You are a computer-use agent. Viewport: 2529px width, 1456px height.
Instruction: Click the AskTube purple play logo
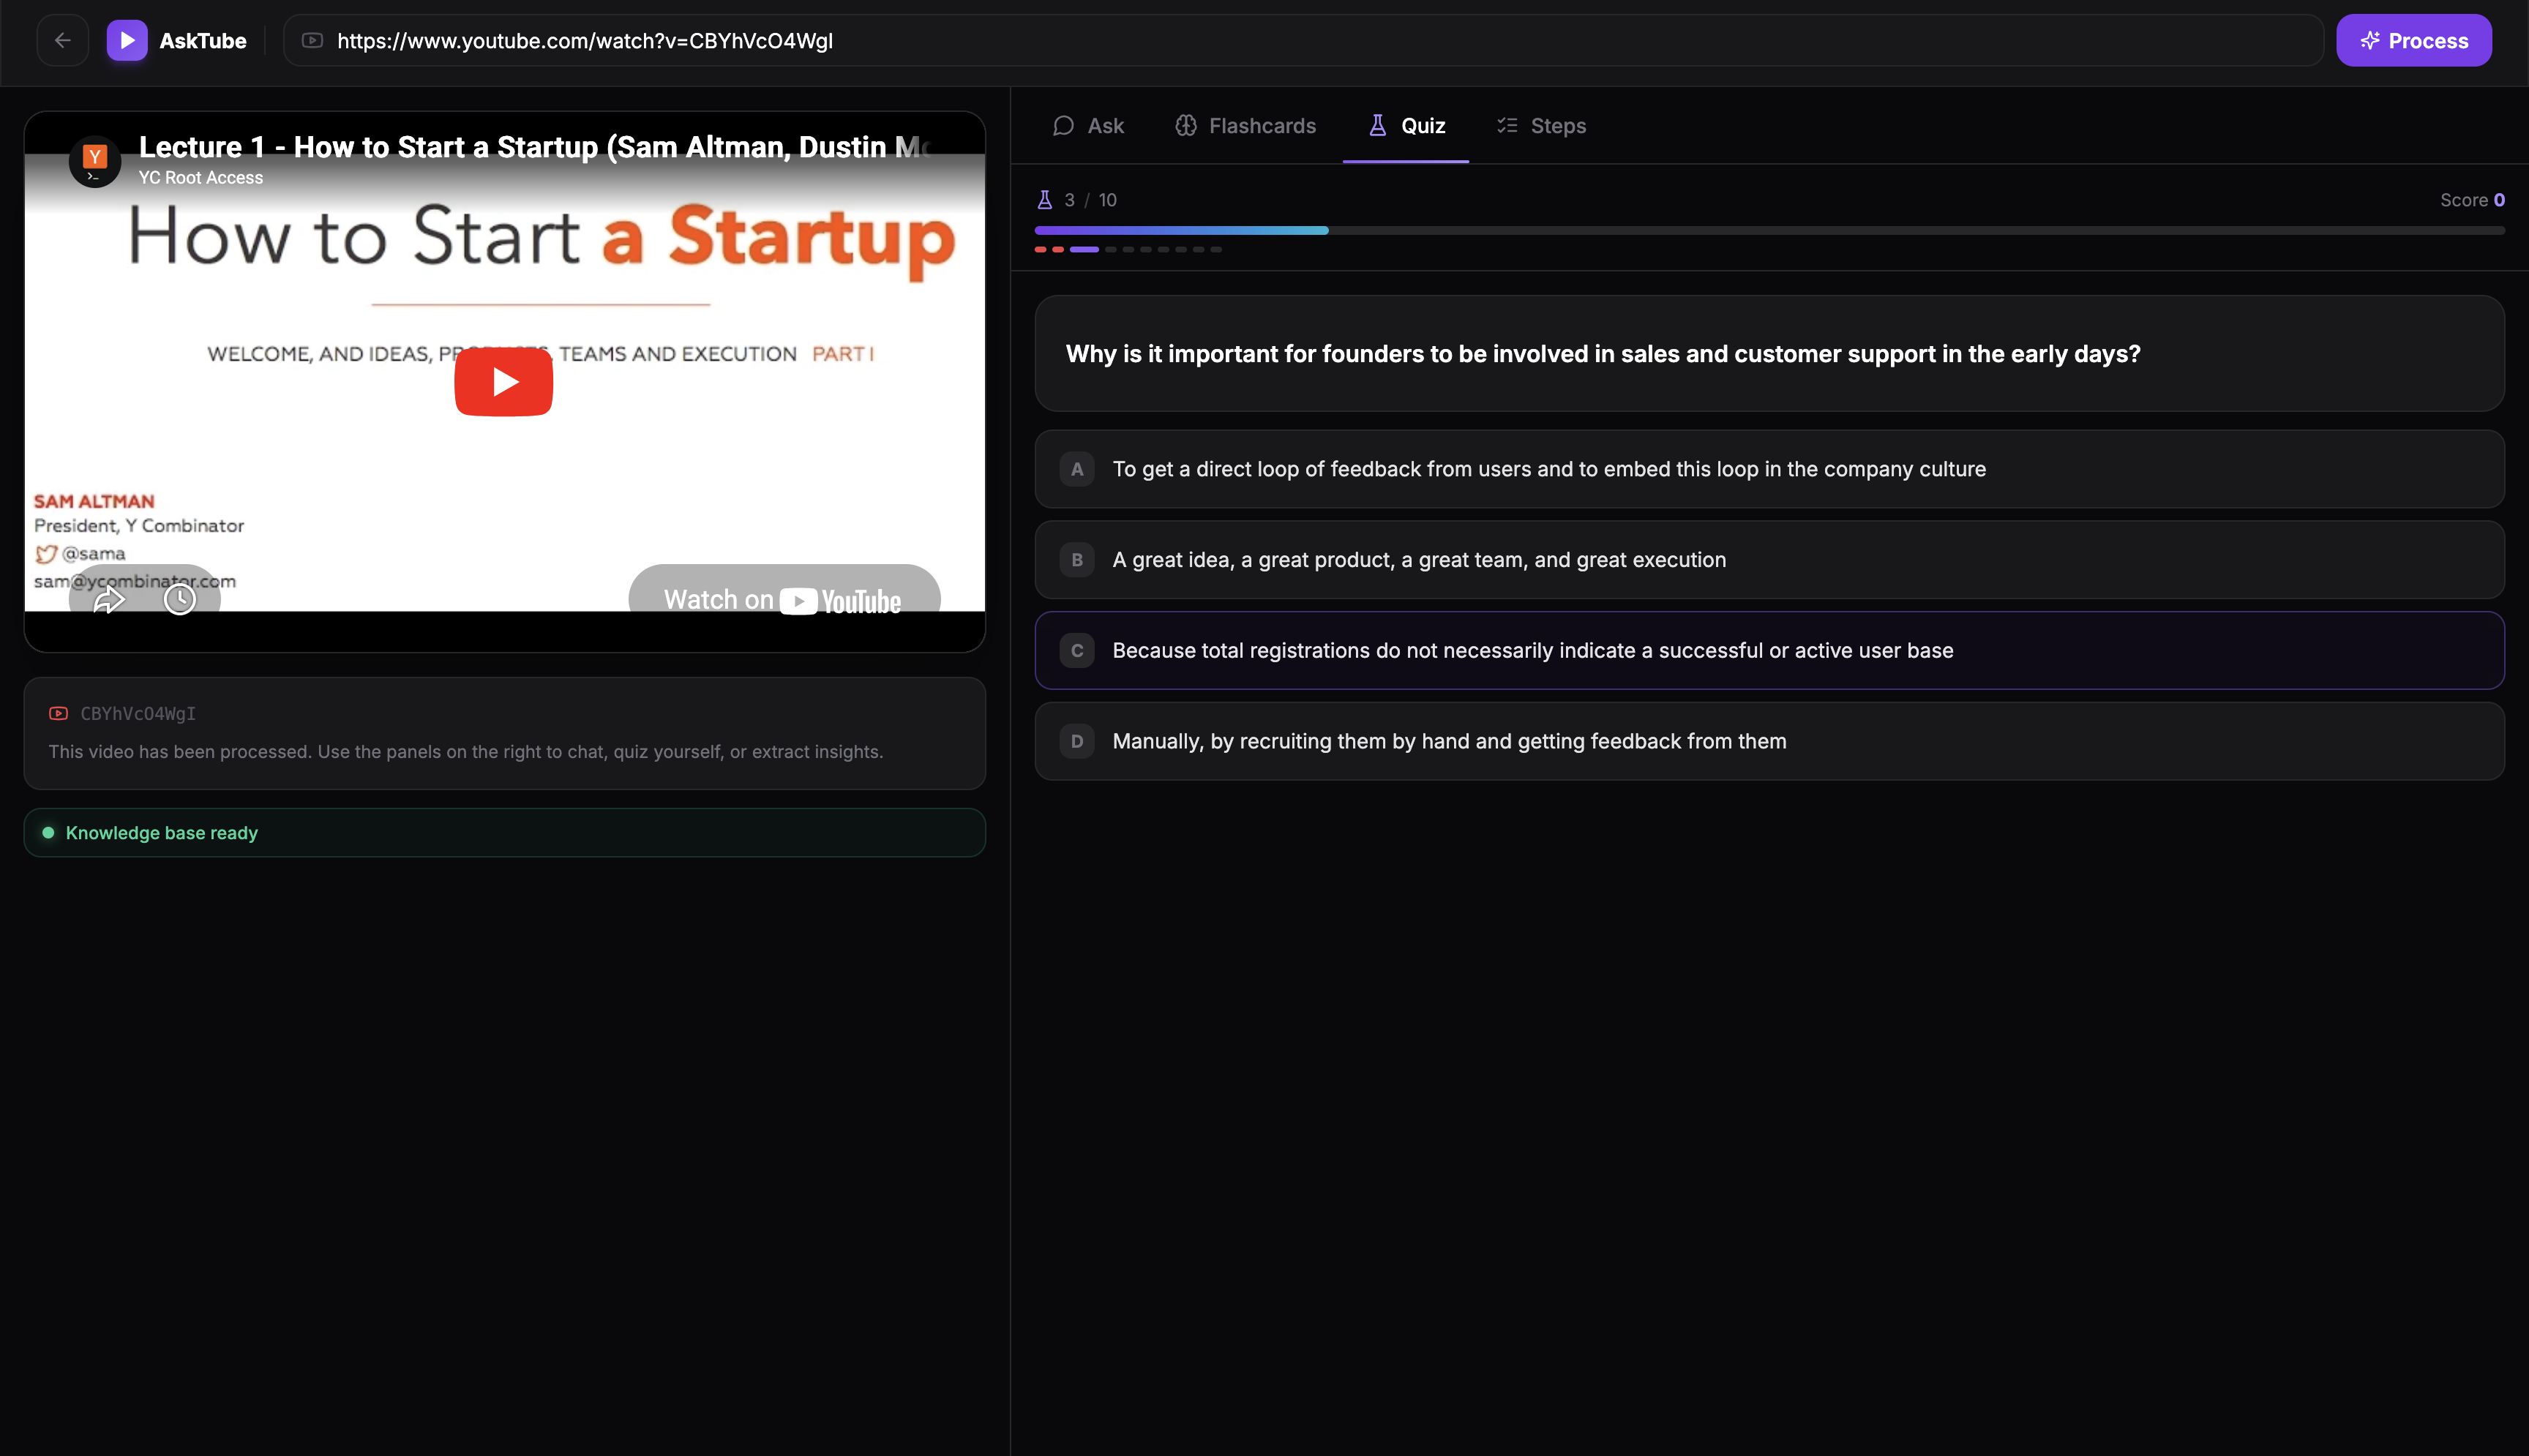coord(127,40)
